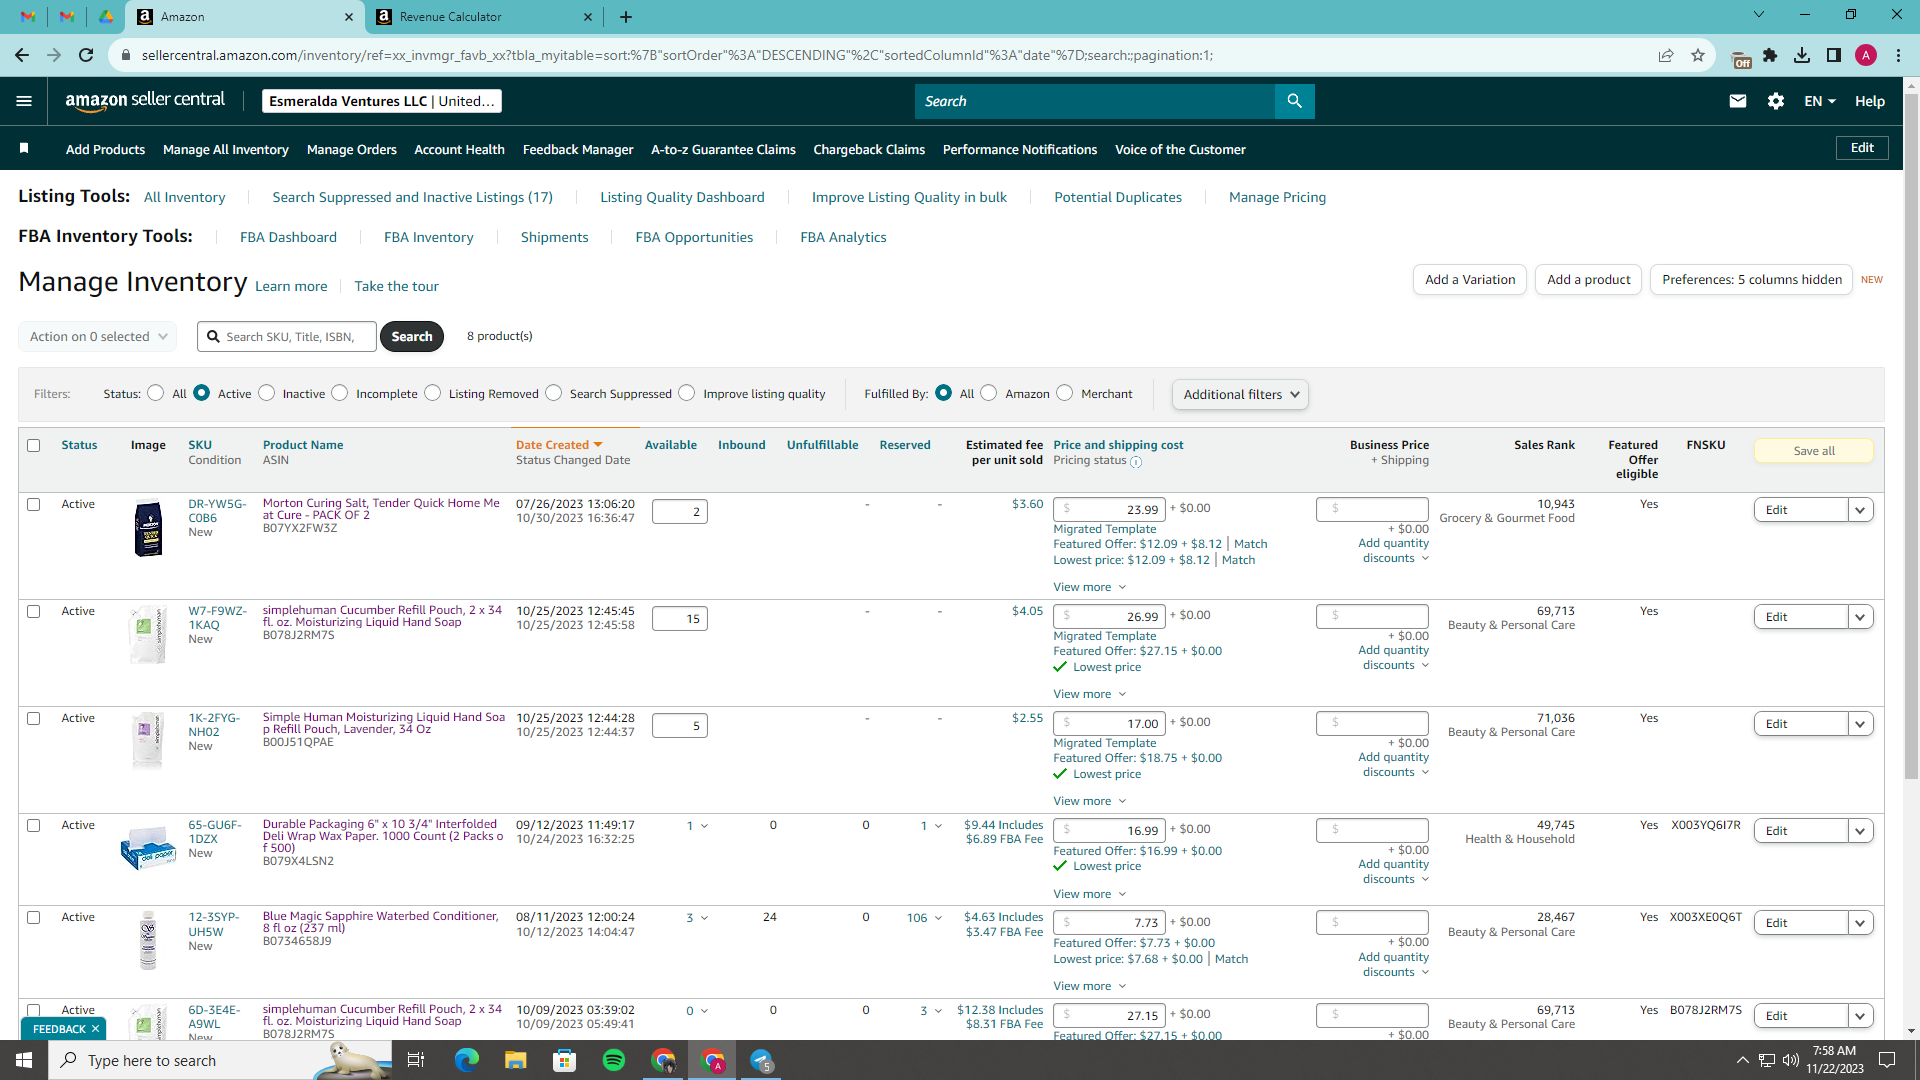Bookmark this page with the star icon

[1698, 55]
